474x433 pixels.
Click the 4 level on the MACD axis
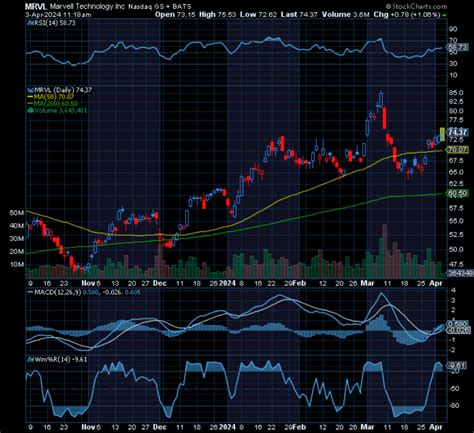point(452,290)
